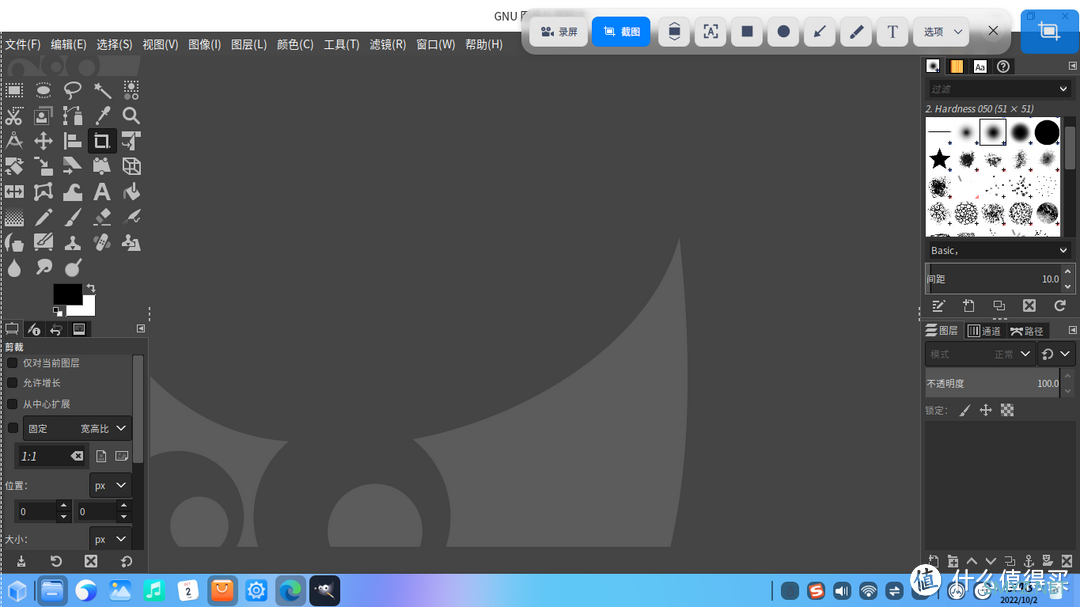This screenshot has height=607, width=1080.
Task: Select the Eraser tool
Action: (102, 218)
